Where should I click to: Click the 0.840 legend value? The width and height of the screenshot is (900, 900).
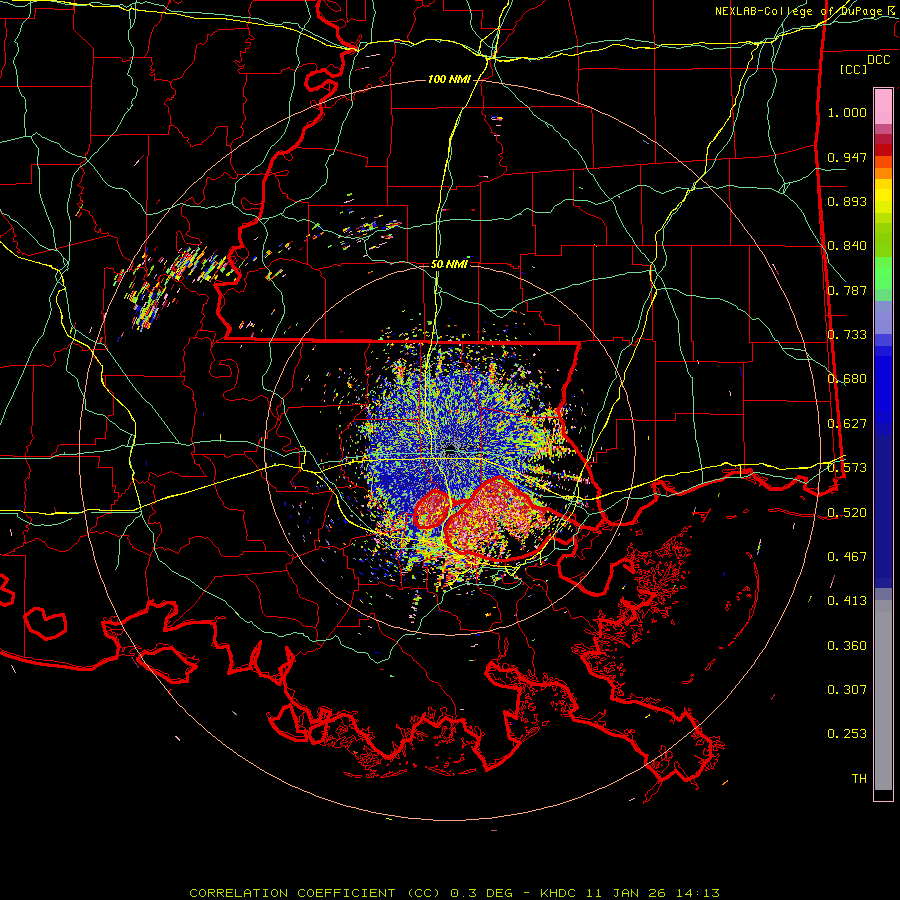point(847,246)
